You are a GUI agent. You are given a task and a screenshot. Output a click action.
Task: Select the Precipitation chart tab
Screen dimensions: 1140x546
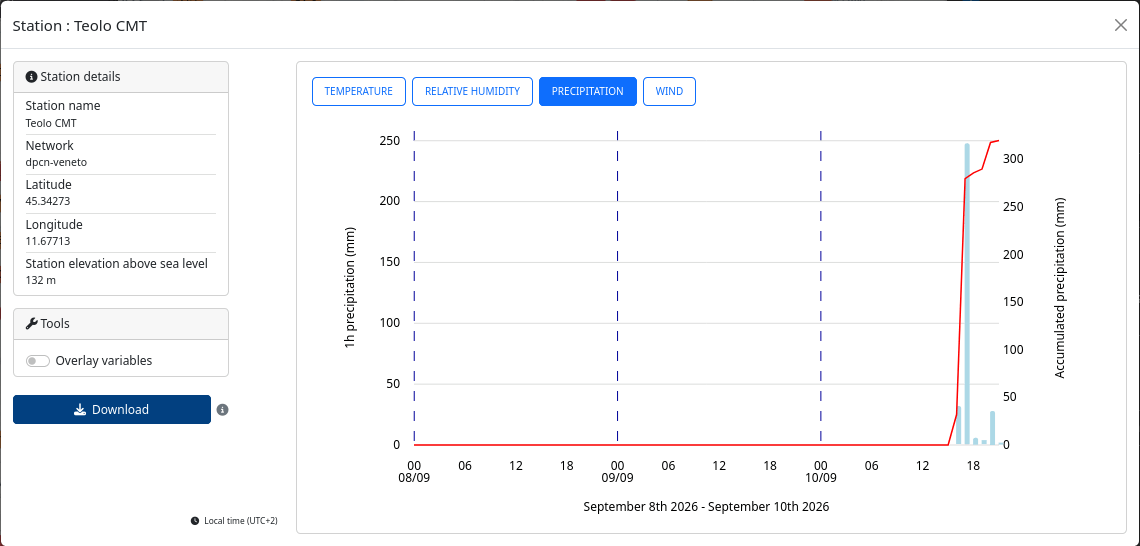pyautogui.click(x=587, y=92)
